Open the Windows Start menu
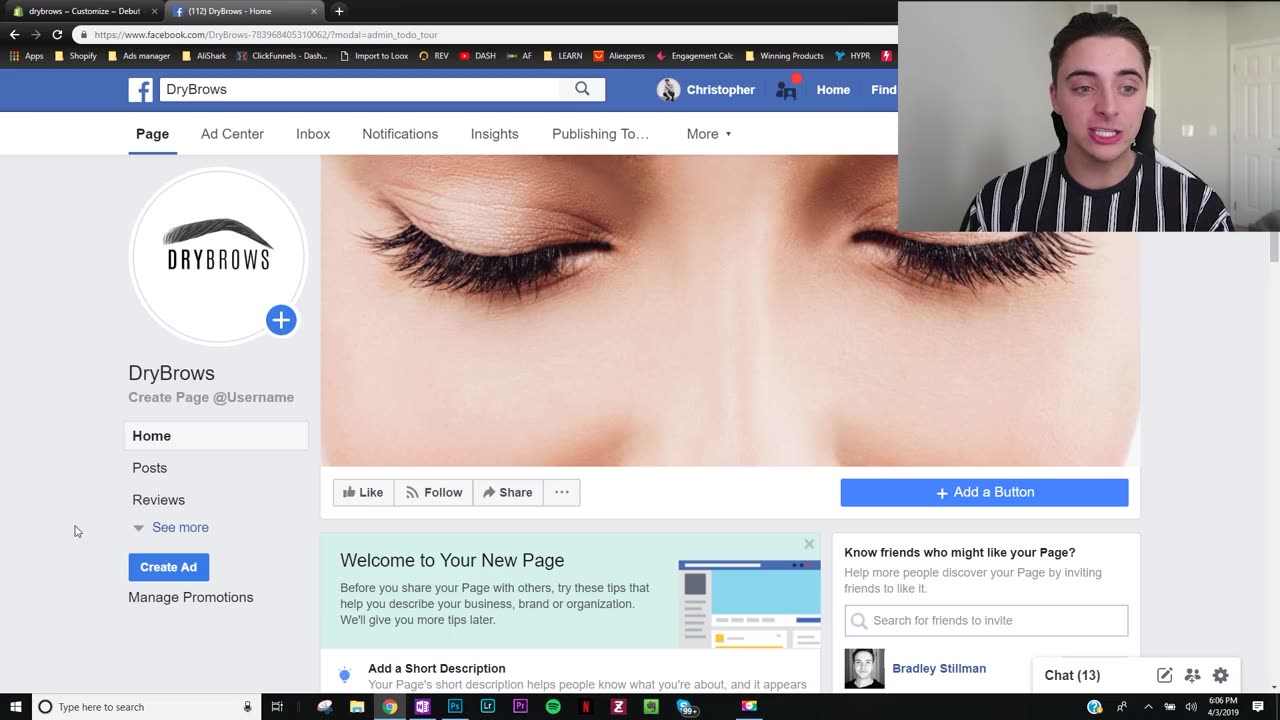The width and height of the screenshot is (1280, 720). (15, 707)
